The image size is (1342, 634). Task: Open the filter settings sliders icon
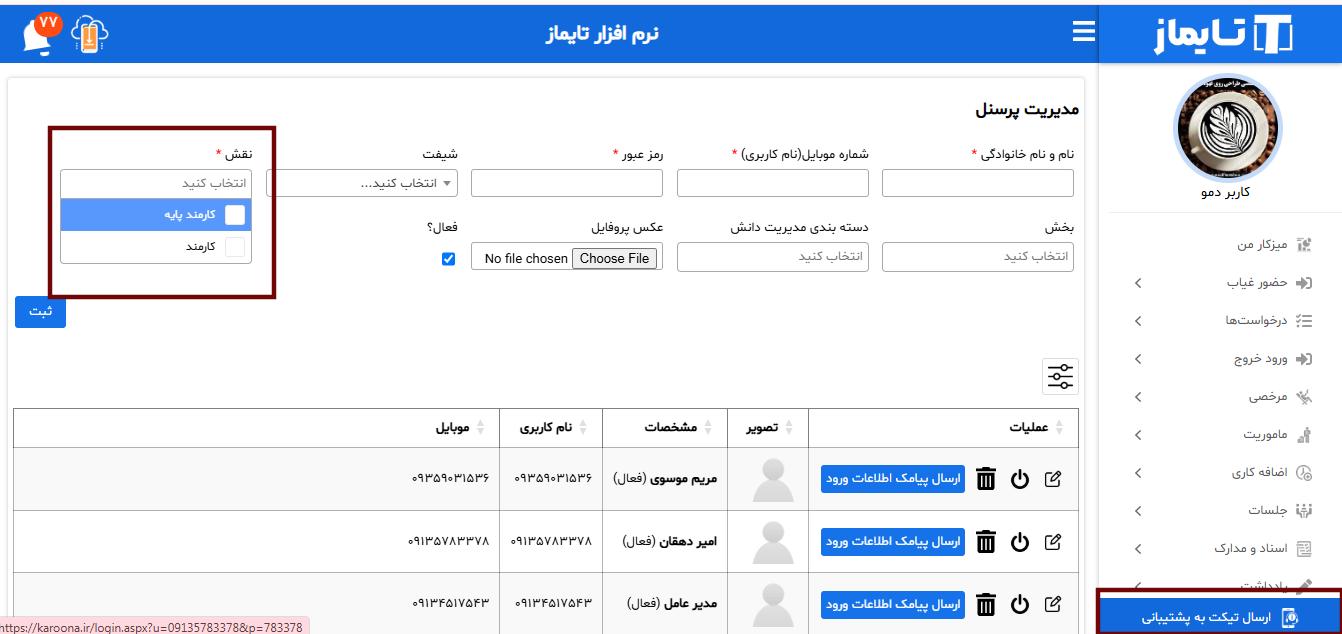(x=1060, y=376)
